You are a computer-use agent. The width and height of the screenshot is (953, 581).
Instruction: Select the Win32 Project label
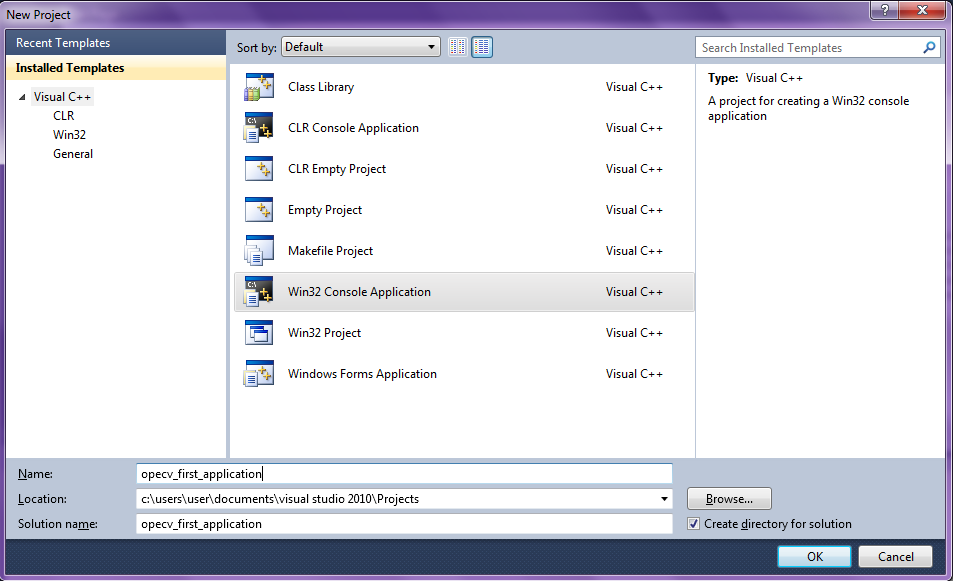324,332
